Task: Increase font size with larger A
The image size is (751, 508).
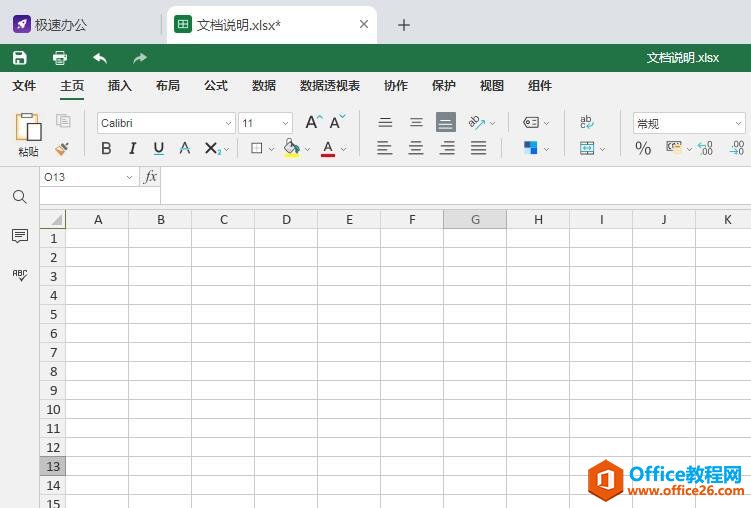Action: (x=314, y=123)
